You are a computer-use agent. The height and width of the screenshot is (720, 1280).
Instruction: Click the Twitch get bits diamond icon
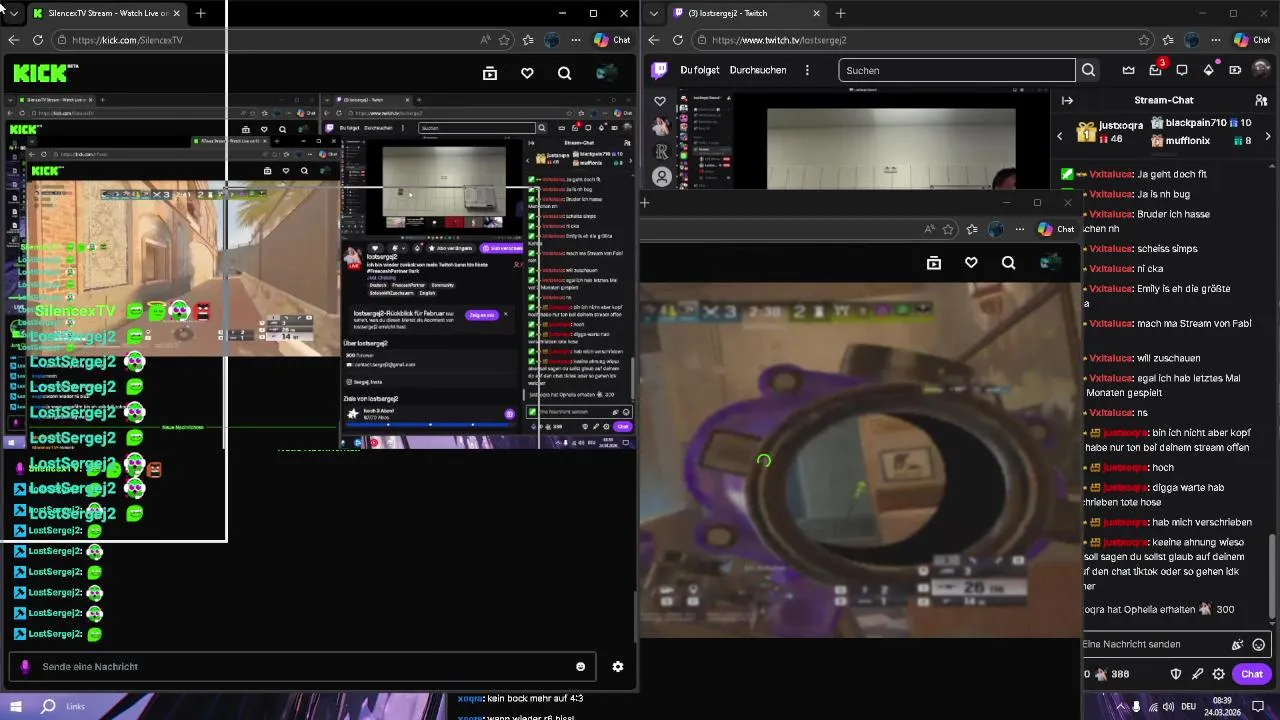coord(1209,70)
